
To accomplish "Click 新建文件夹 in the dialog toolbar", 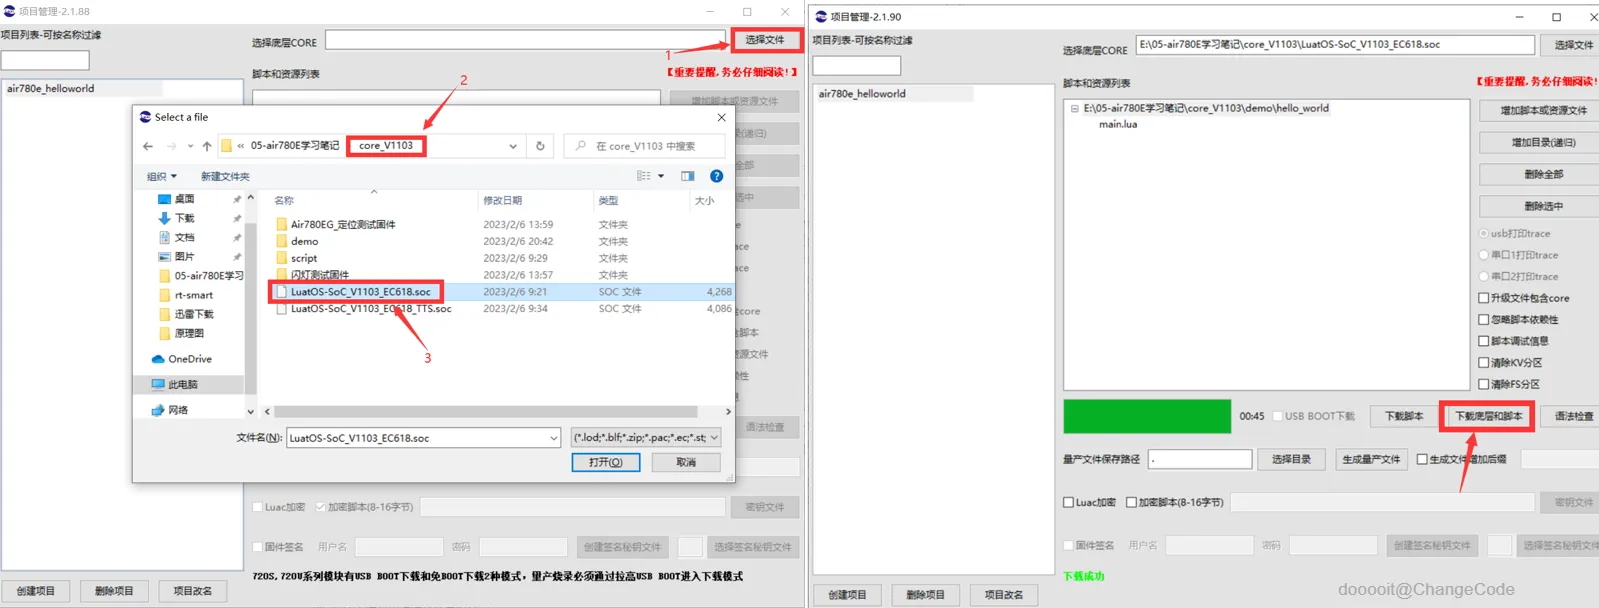I will 225,176.
